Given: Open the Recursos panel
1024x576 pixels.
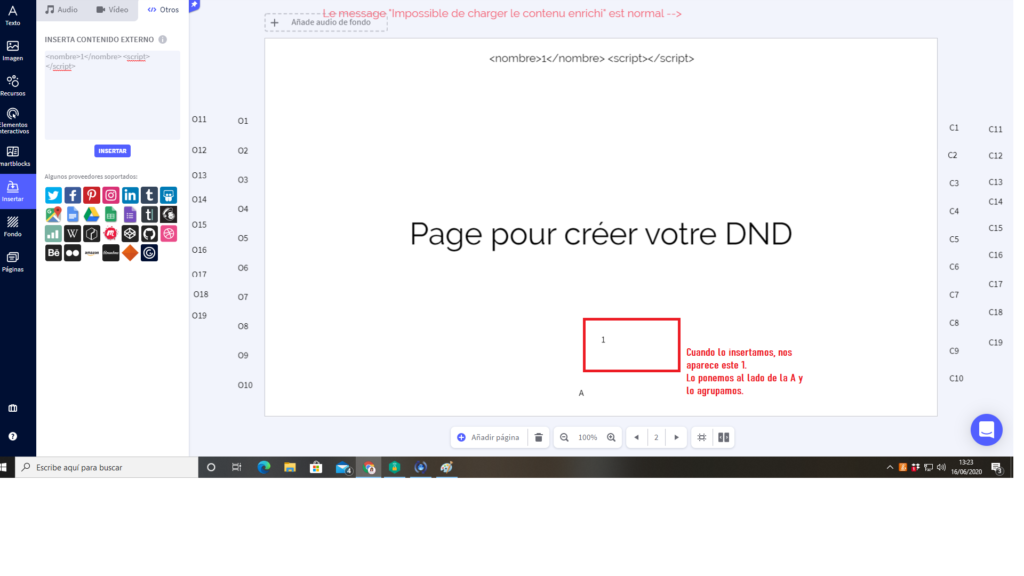Looking at the screenshot, I should point(13,85).
